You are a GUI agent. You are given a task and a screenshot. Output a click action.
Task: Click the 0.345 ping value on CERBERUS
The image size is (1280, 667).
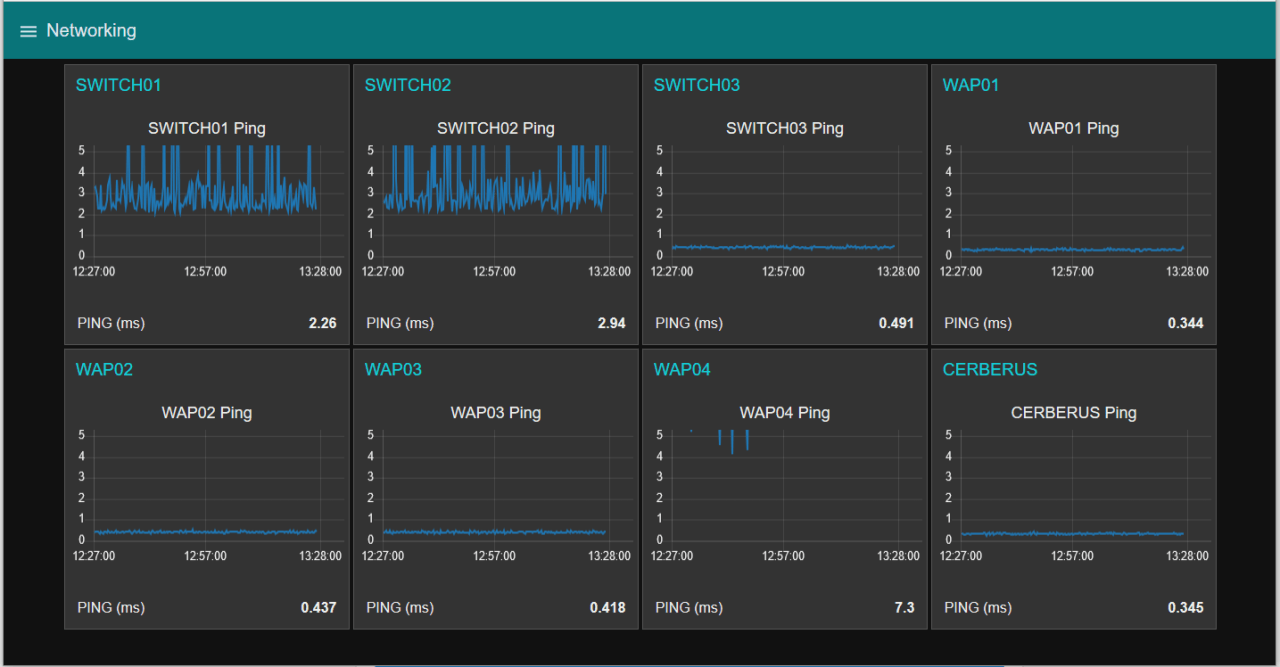[x=1185, y=607]
